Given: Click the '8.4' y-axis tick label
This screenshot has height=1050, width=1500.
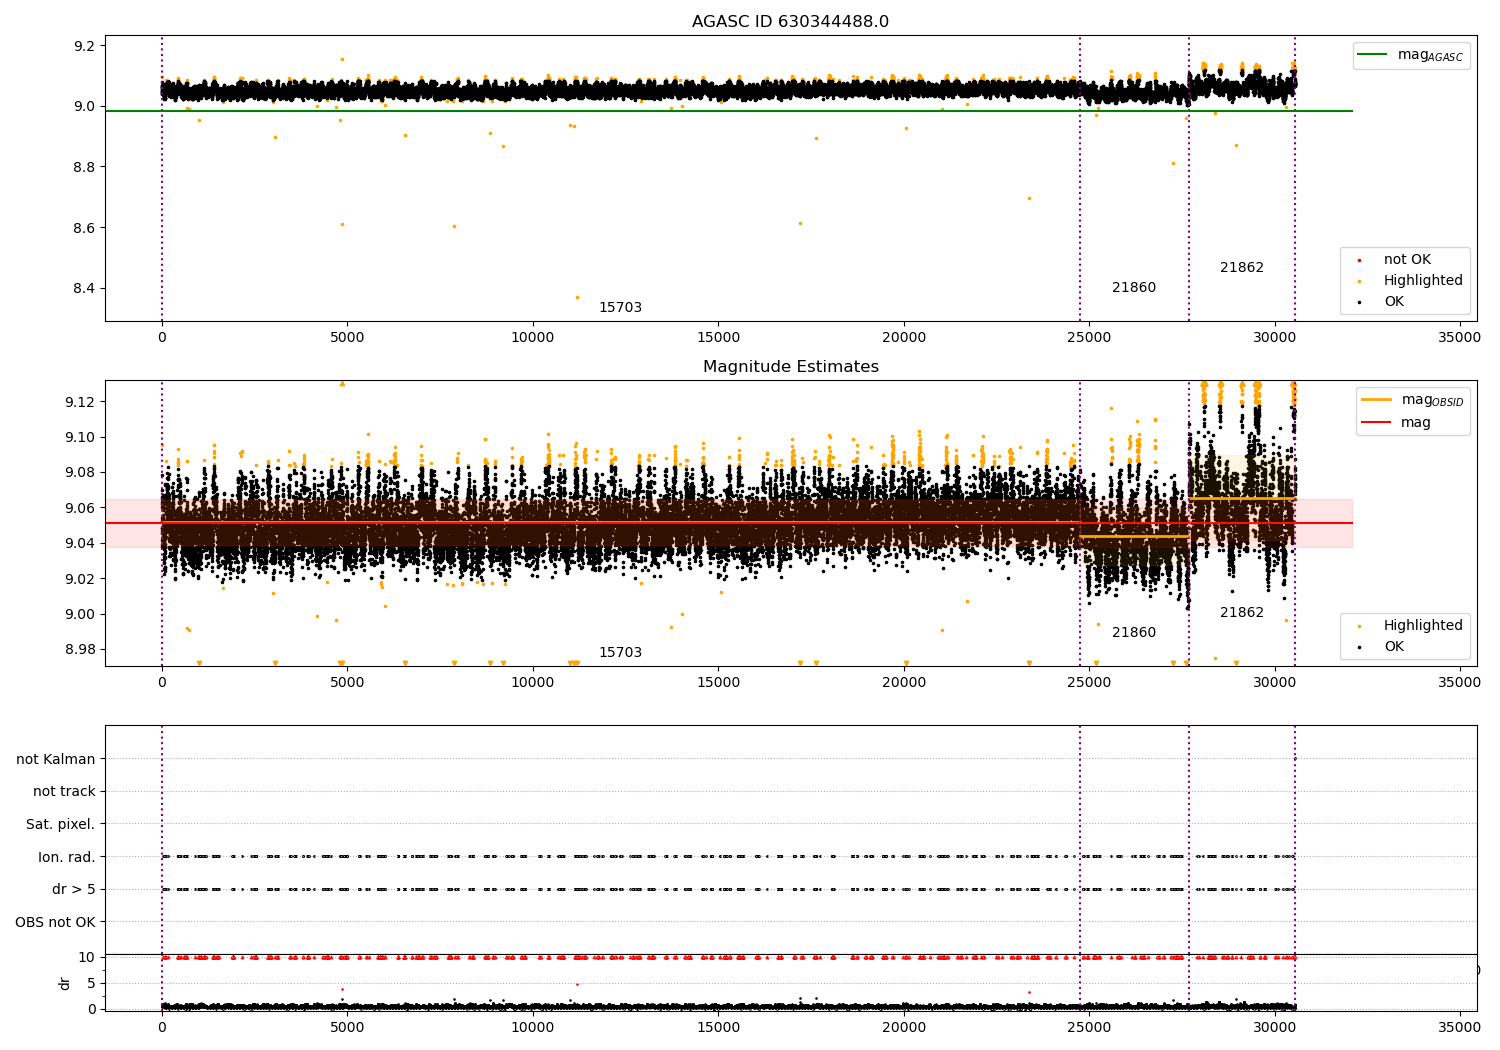Looking at the screenshot, I should [x=84, y=289].
